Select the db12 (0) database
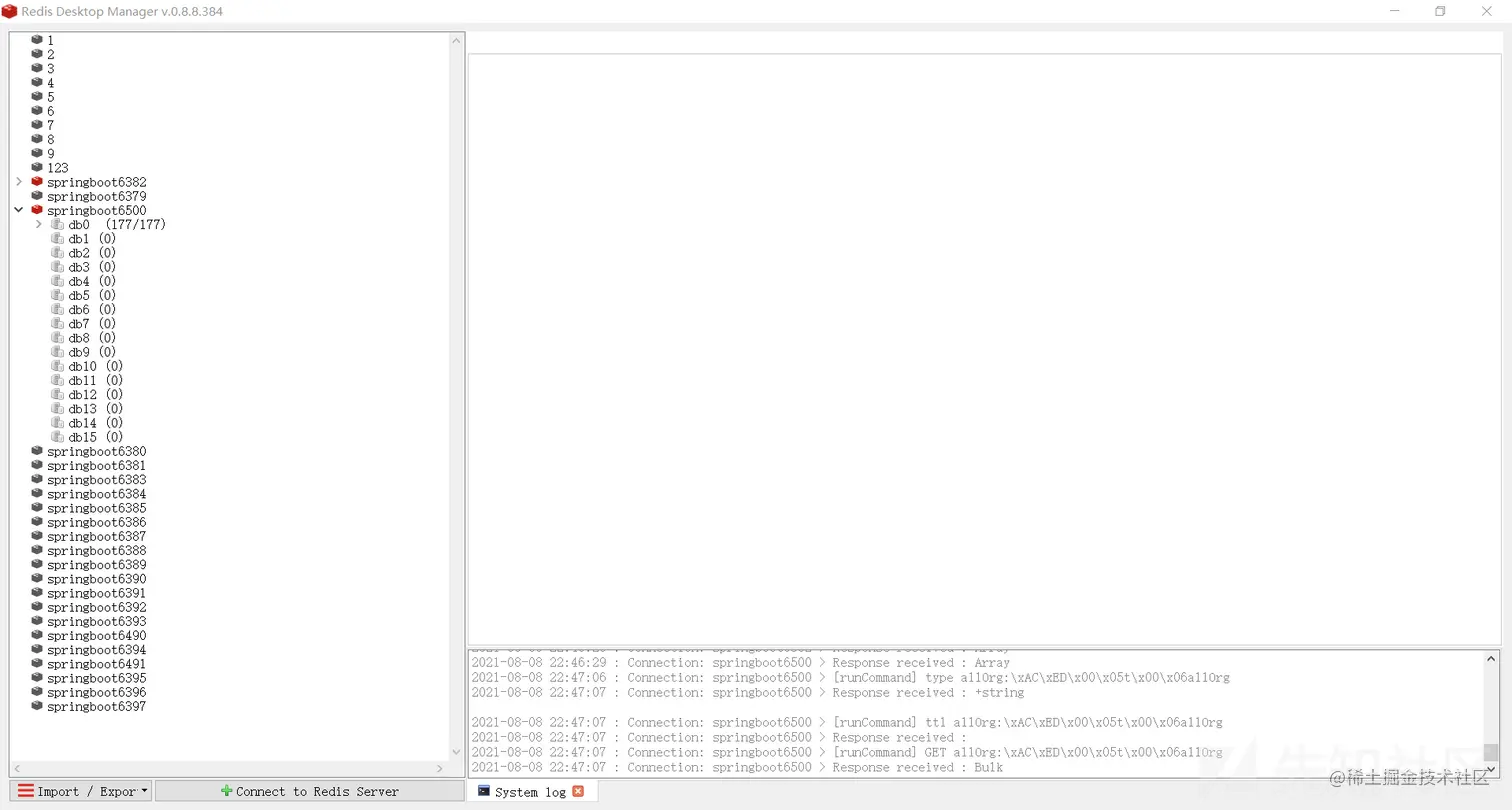This screenshot has height=810, width=1512. pos(96,394)
